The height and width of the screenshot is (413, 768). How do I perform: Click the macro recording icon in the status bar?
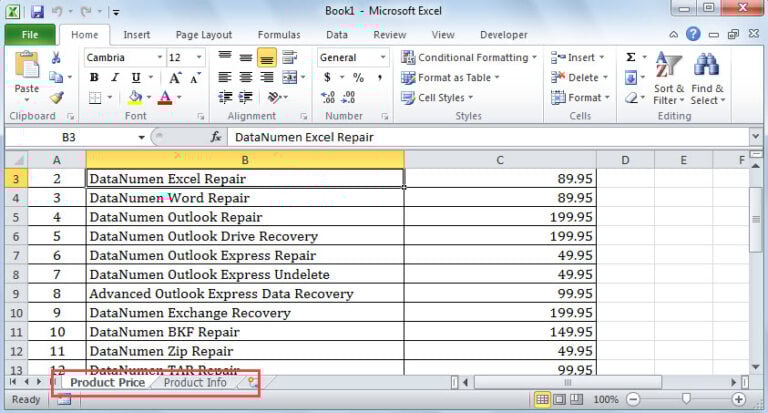pyautogui.click(x=64, y=400)
